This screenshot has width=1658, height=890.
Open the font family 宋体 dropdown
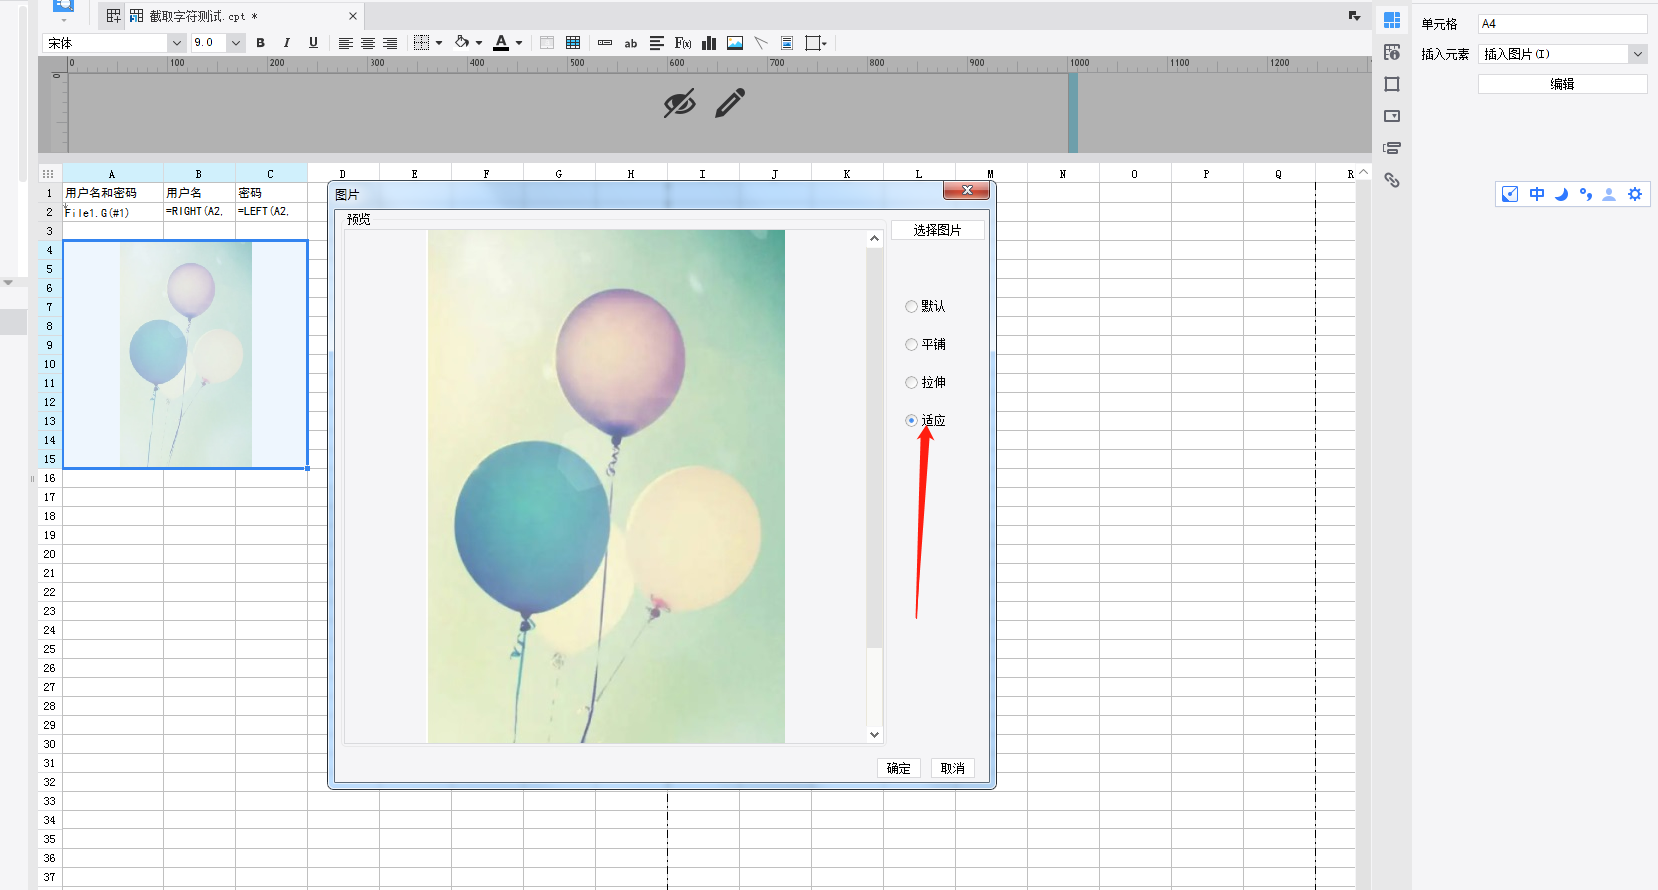click(176, 43)
